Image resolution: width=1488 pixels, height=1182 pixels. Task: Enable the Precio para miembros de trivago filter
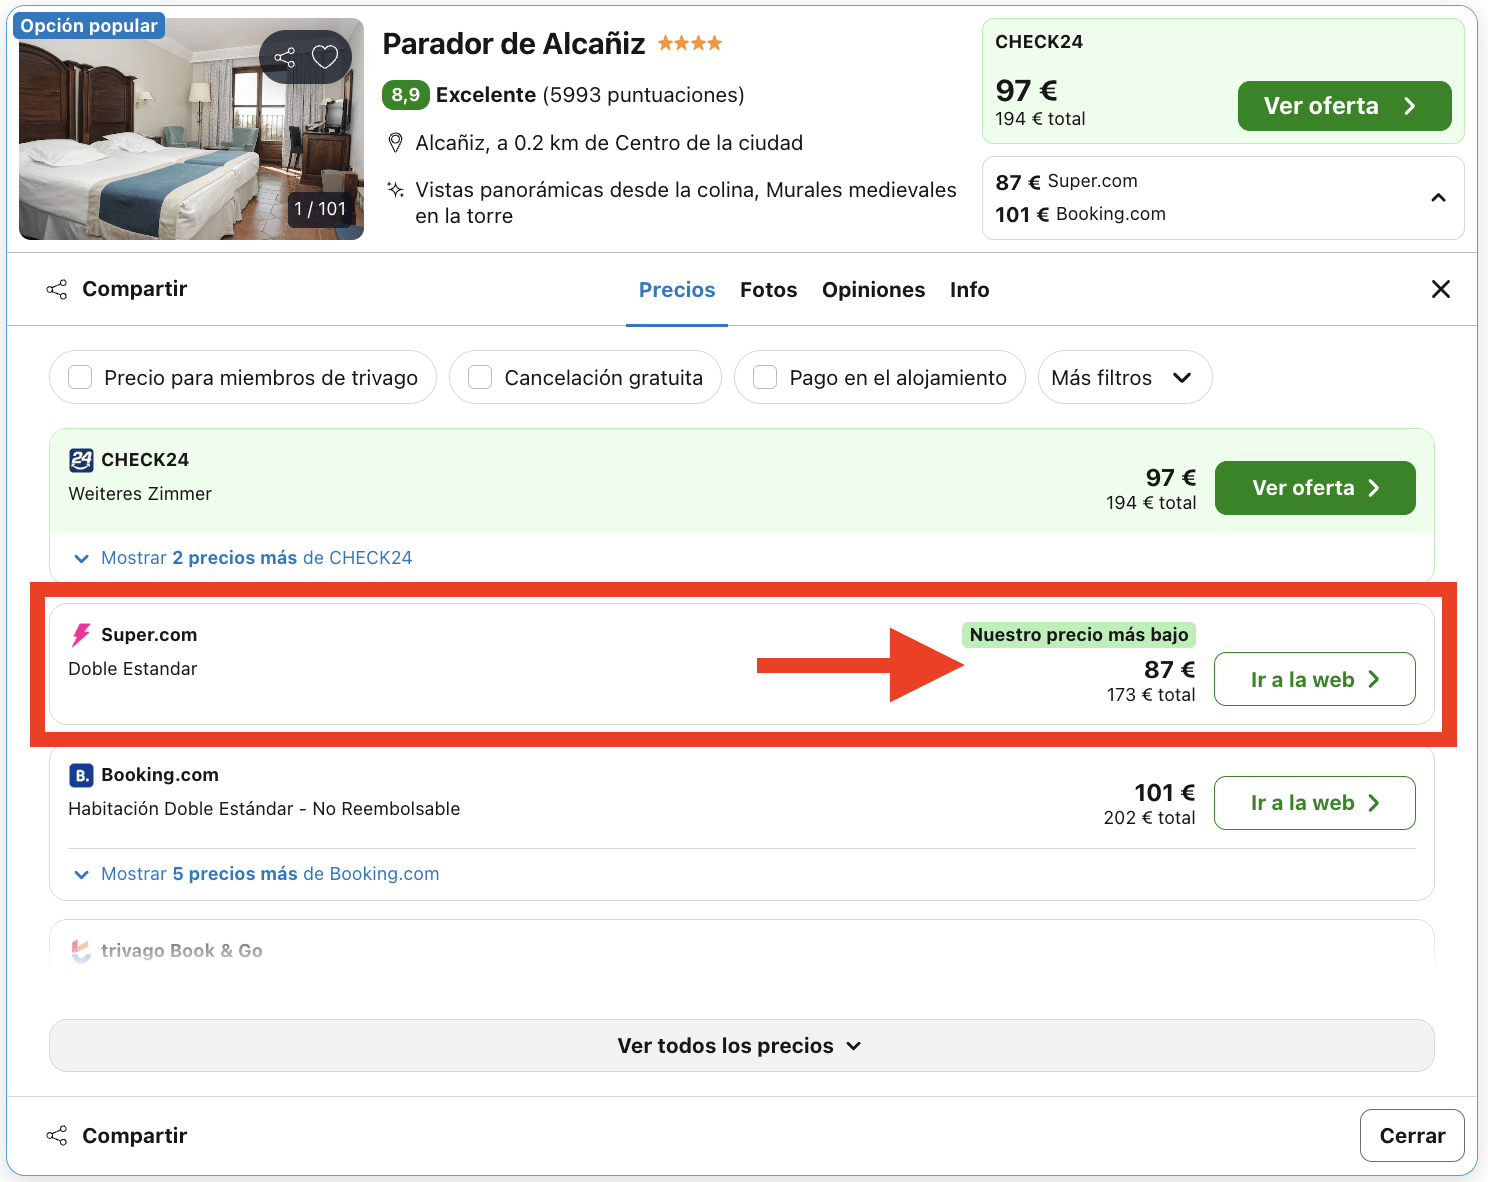[x=80, y=377]
